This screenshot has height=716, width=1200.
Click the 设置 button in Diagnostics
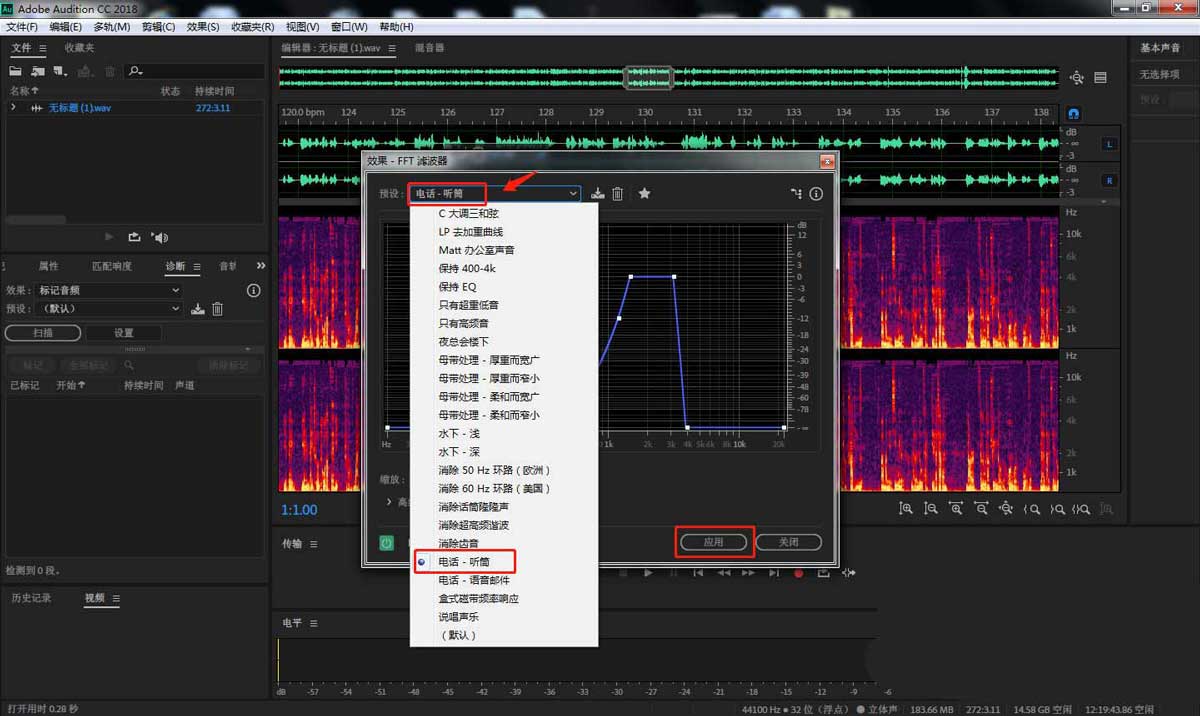click(123, 333)
